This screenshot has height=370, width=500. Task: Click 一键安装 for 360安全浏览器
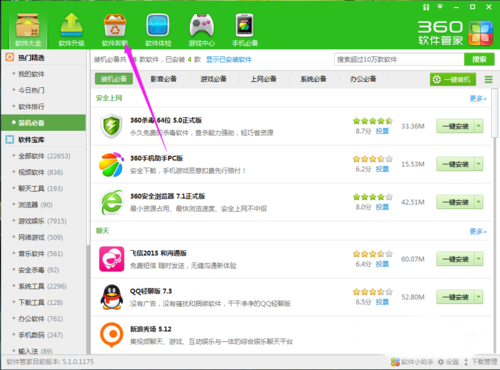455,202
